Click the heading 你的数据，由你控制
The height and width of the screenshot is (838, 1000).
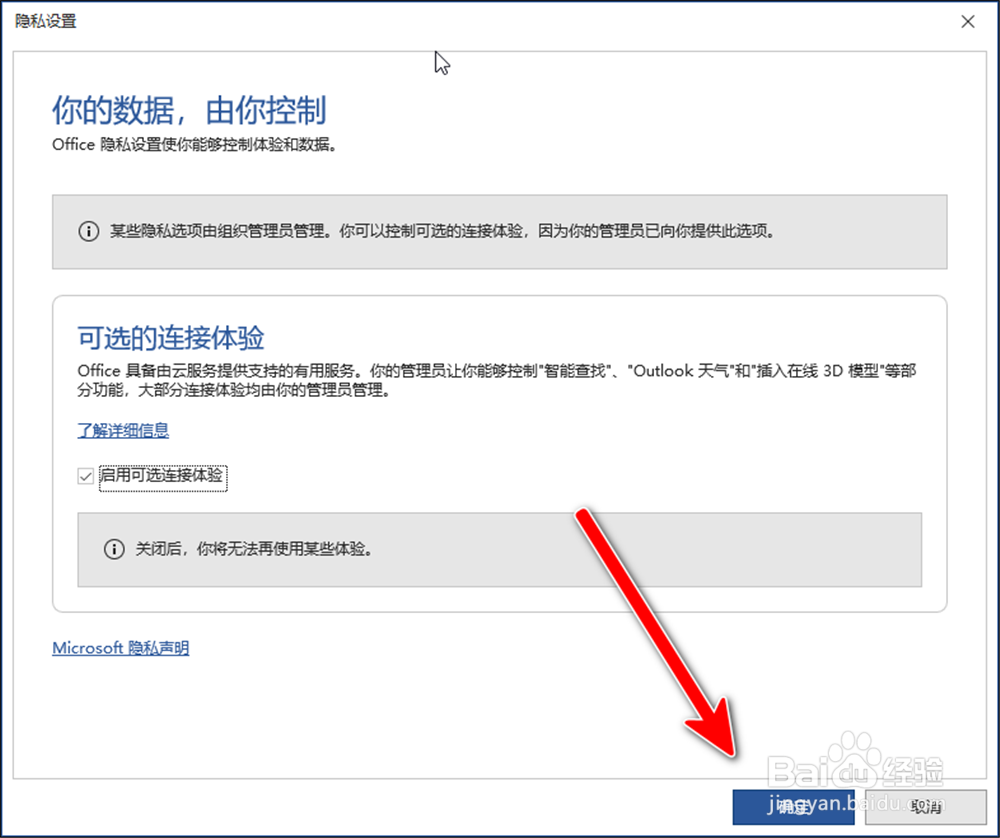tap(189, 110)
